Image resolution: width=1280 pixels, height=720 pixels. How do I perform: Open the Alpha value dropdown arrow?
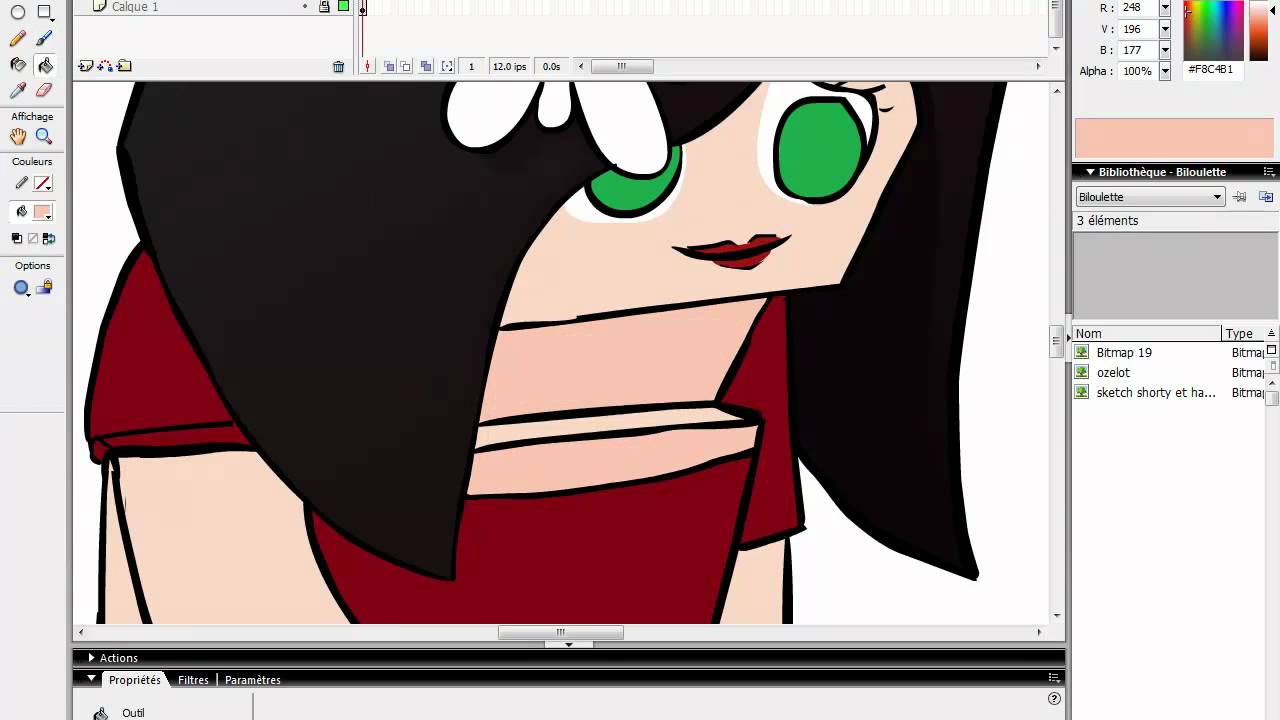pos(1165,71)
